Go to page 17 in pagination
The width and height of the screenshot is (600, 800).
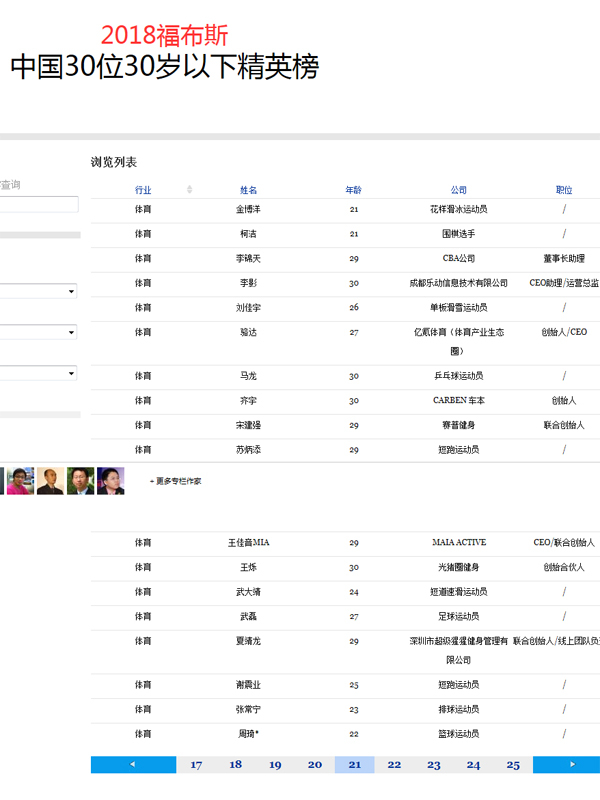pos(196,765)
